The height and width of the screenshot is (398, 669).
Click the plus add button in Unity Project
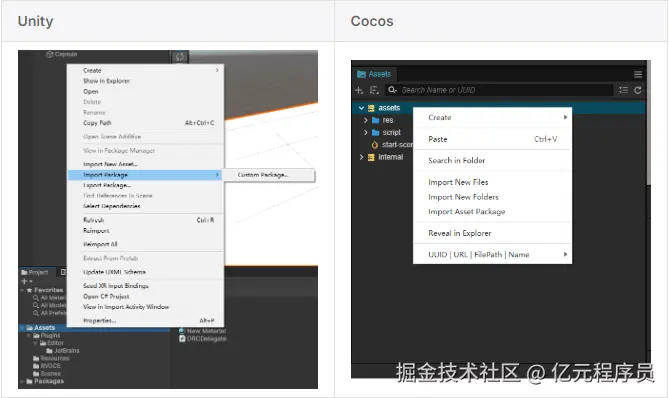(24, 281)
